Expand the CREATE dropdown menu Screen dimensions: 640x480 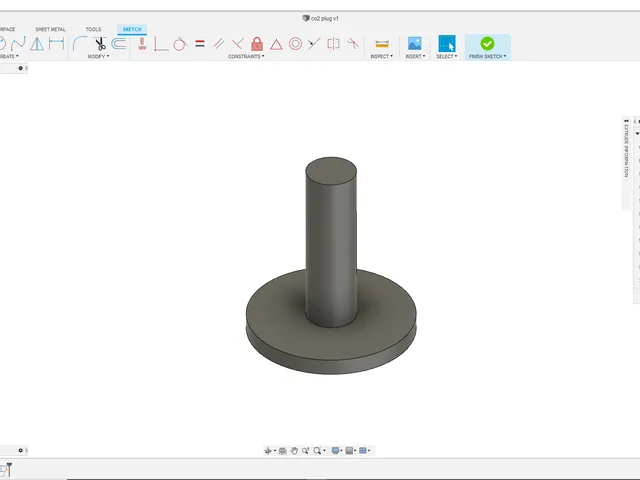(9, 56)
